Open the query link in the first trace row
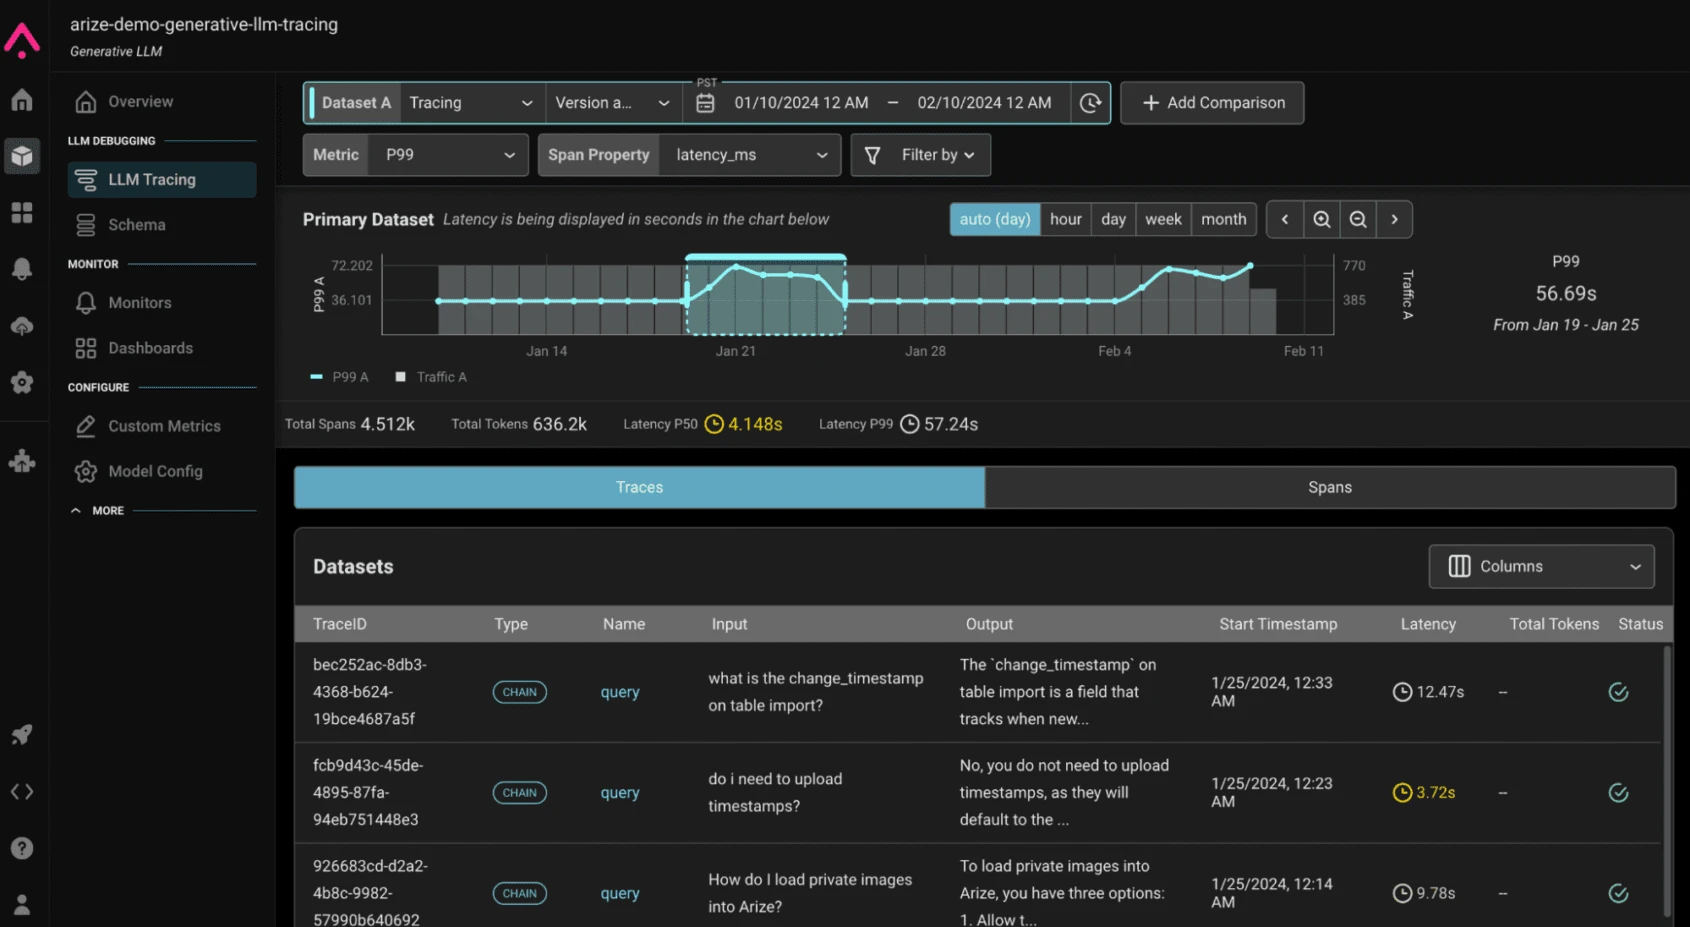 click(619, 691)
